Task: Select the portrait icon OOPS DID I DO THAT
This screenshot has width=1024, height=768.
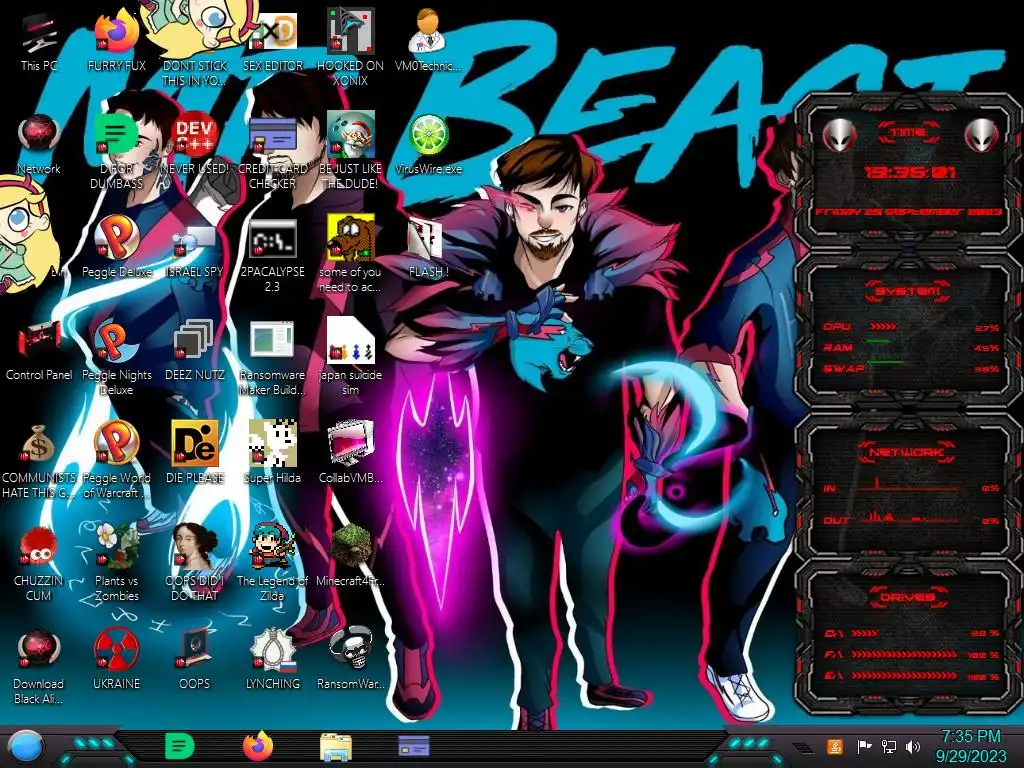Action: click(x=195, y=546)
